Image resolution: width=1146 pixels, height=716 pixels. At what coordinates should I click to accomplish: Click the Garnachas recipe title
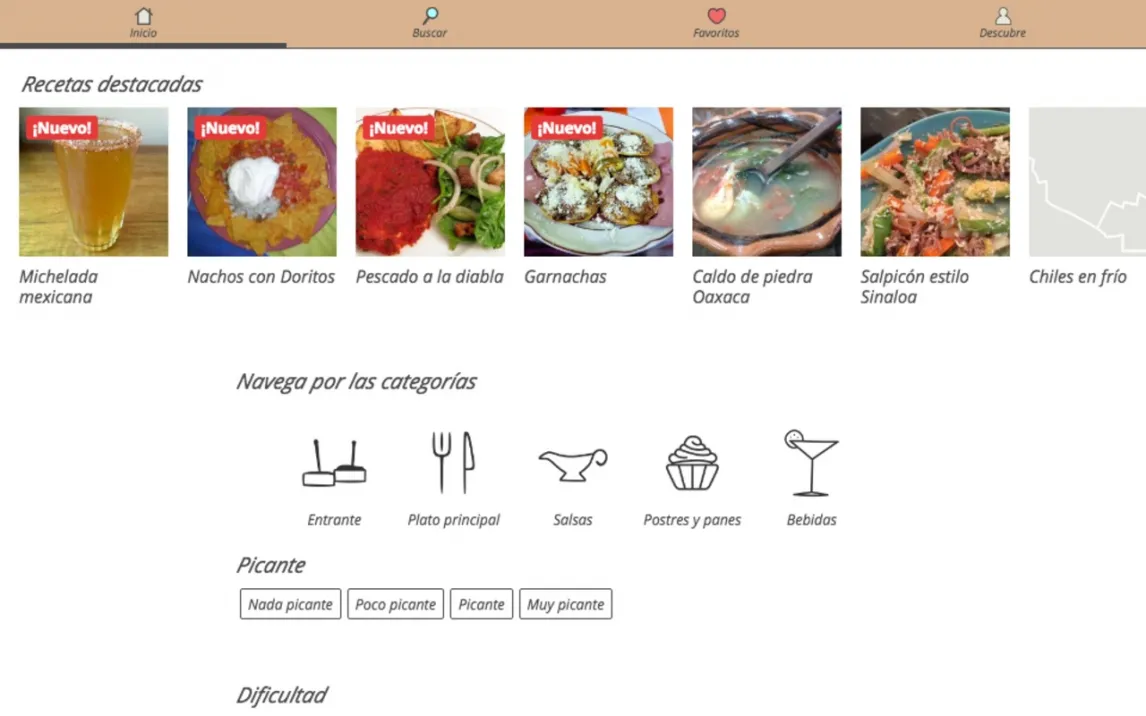565,277
